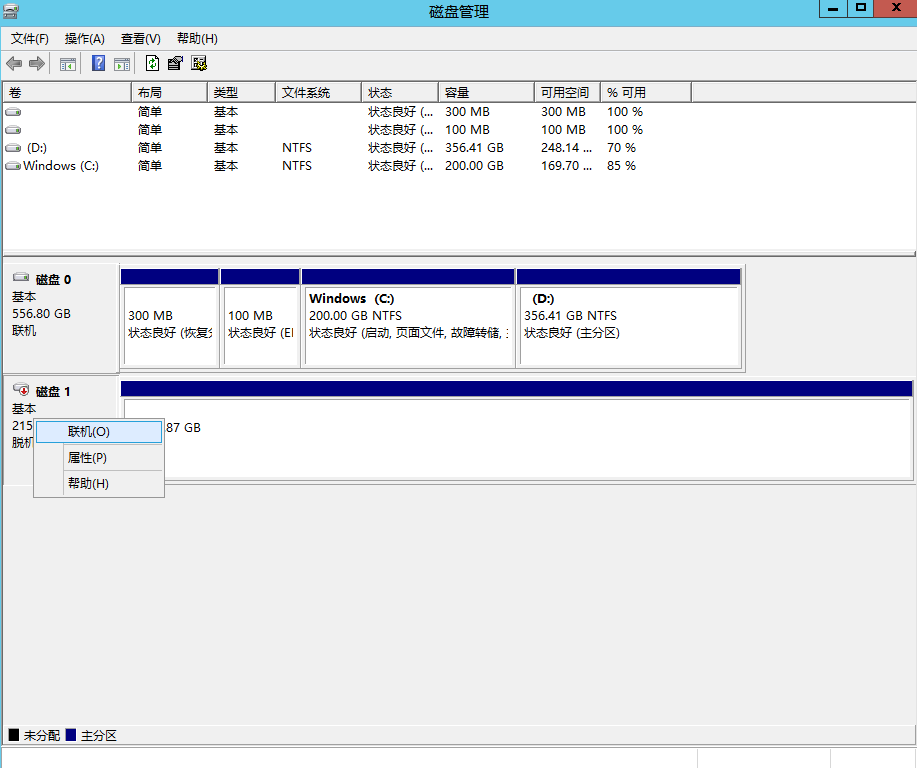Screen dimensions: 917x768
Task: Open the 查看(V) menu
Action: click(x=141, y=38)
